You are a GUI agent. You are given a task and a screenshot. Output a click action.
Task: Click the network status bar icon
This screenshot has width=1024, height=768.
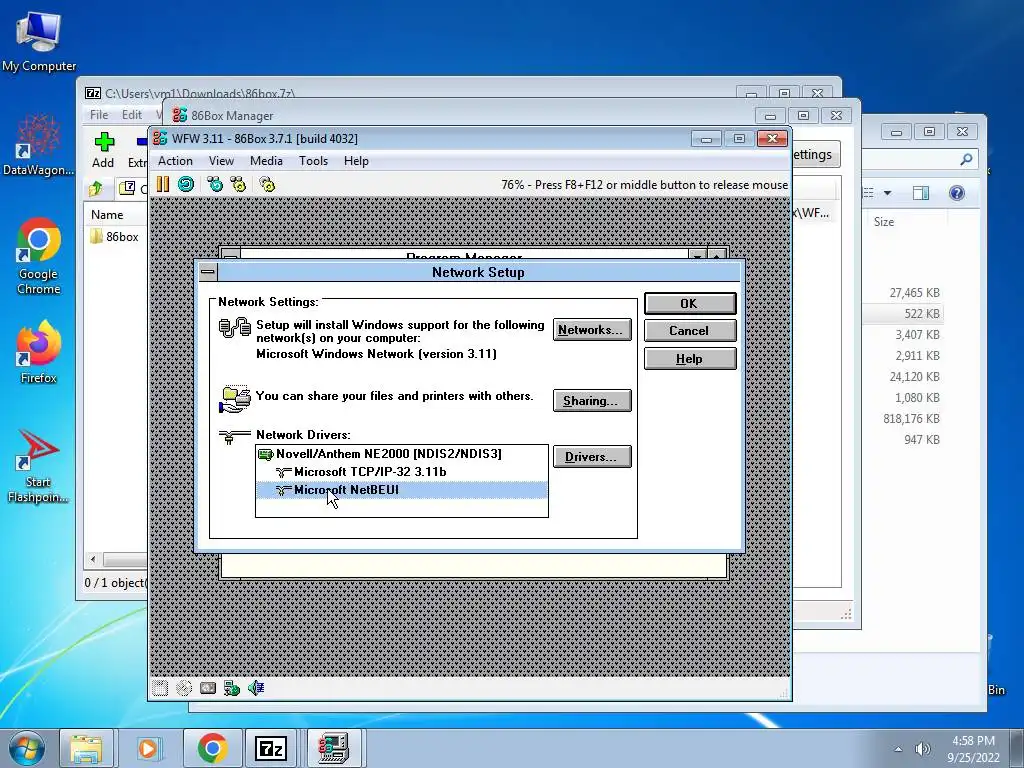pos(232,688)
